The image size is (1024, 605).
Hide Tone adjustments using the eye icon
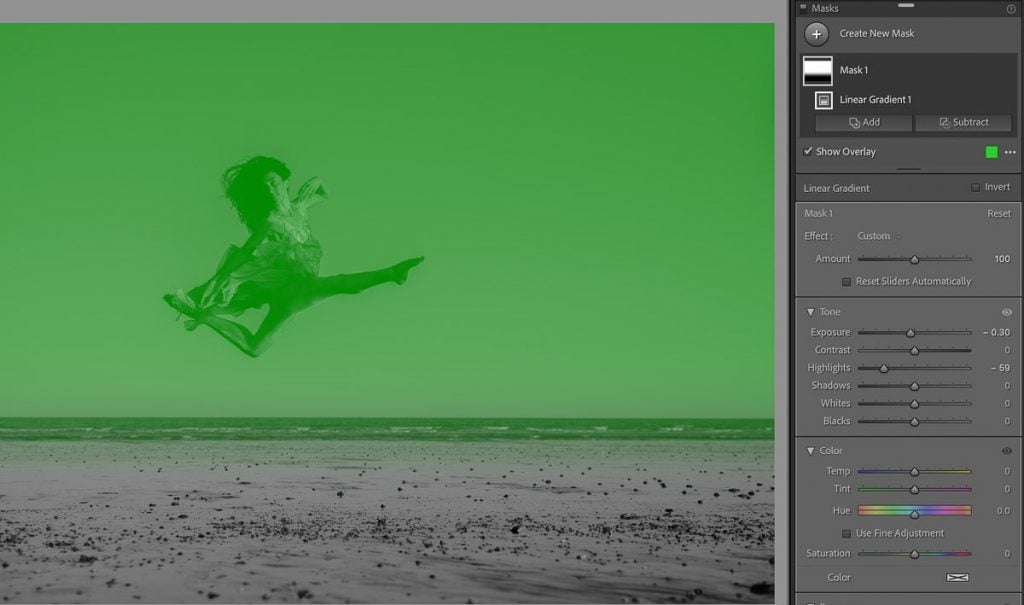tap(1009, 311)
